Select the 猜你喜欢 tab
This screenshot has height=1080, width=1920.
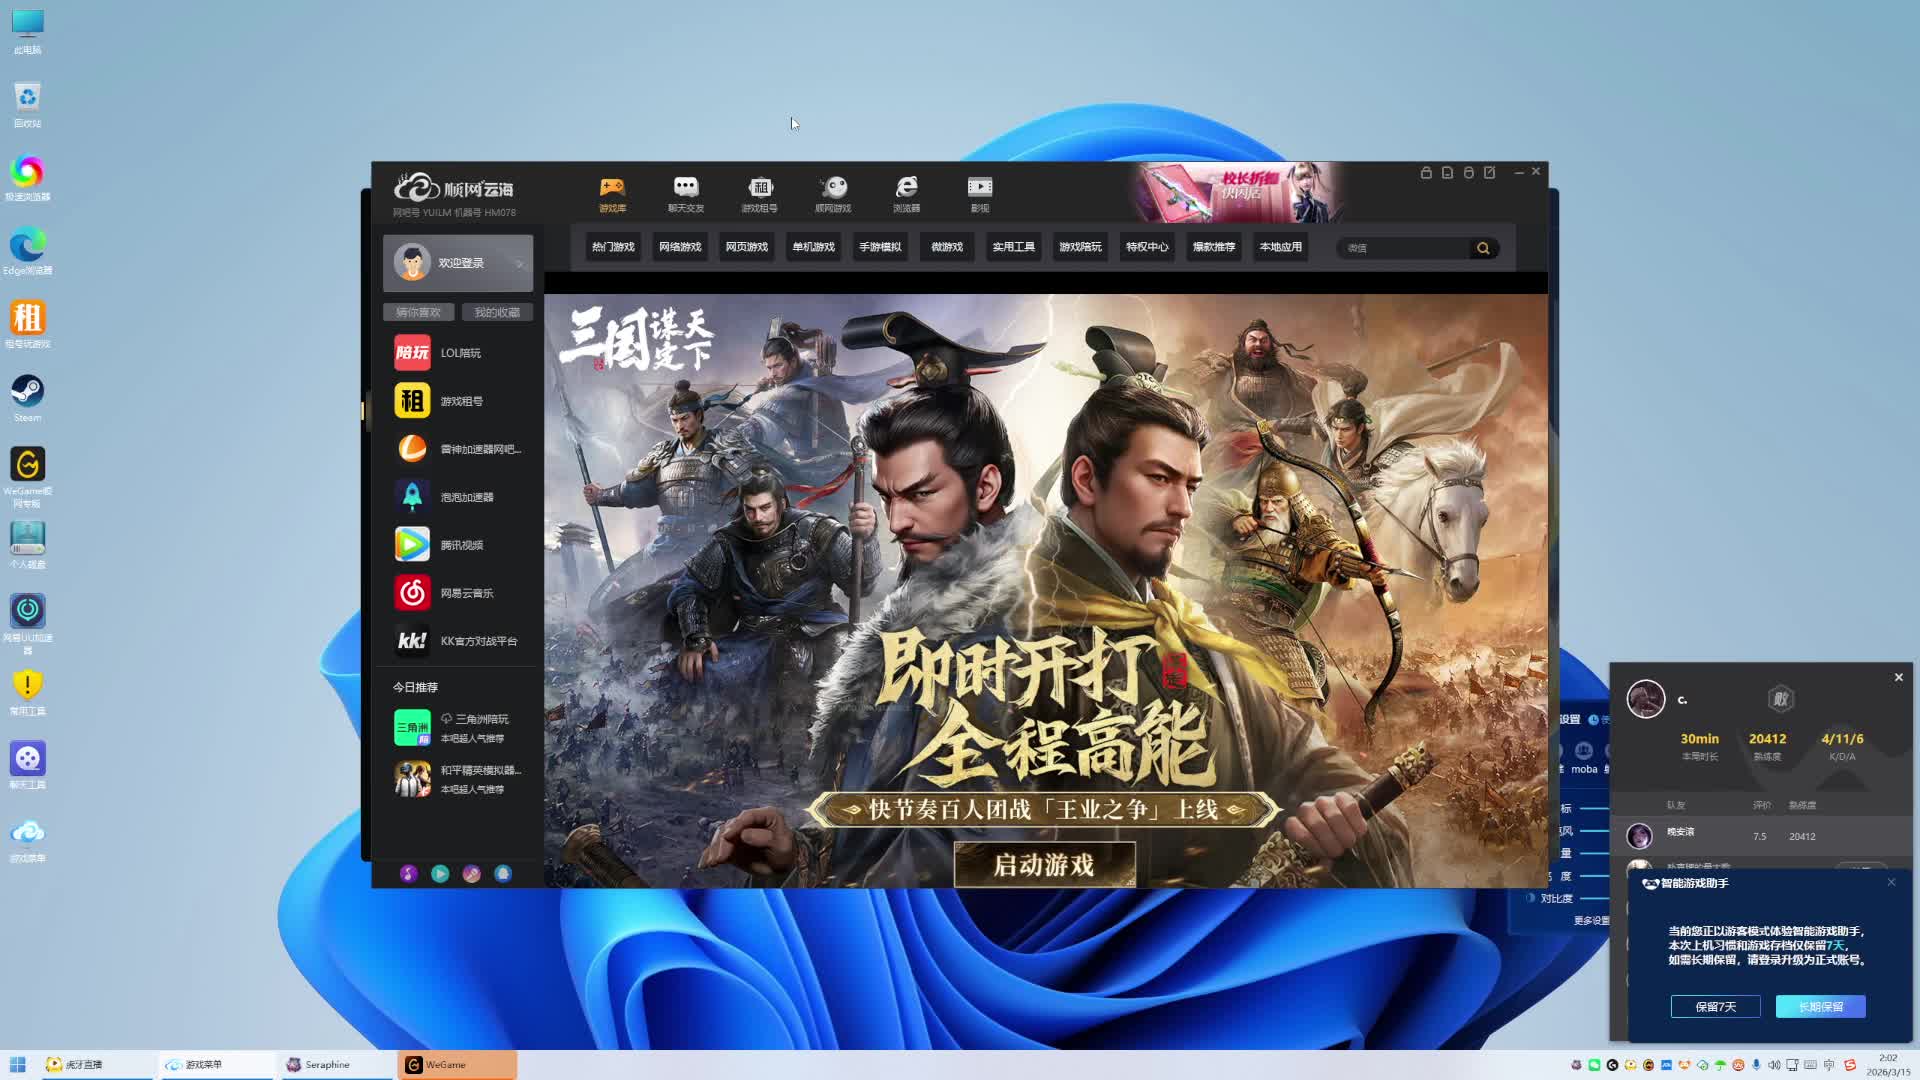point(418,313)
